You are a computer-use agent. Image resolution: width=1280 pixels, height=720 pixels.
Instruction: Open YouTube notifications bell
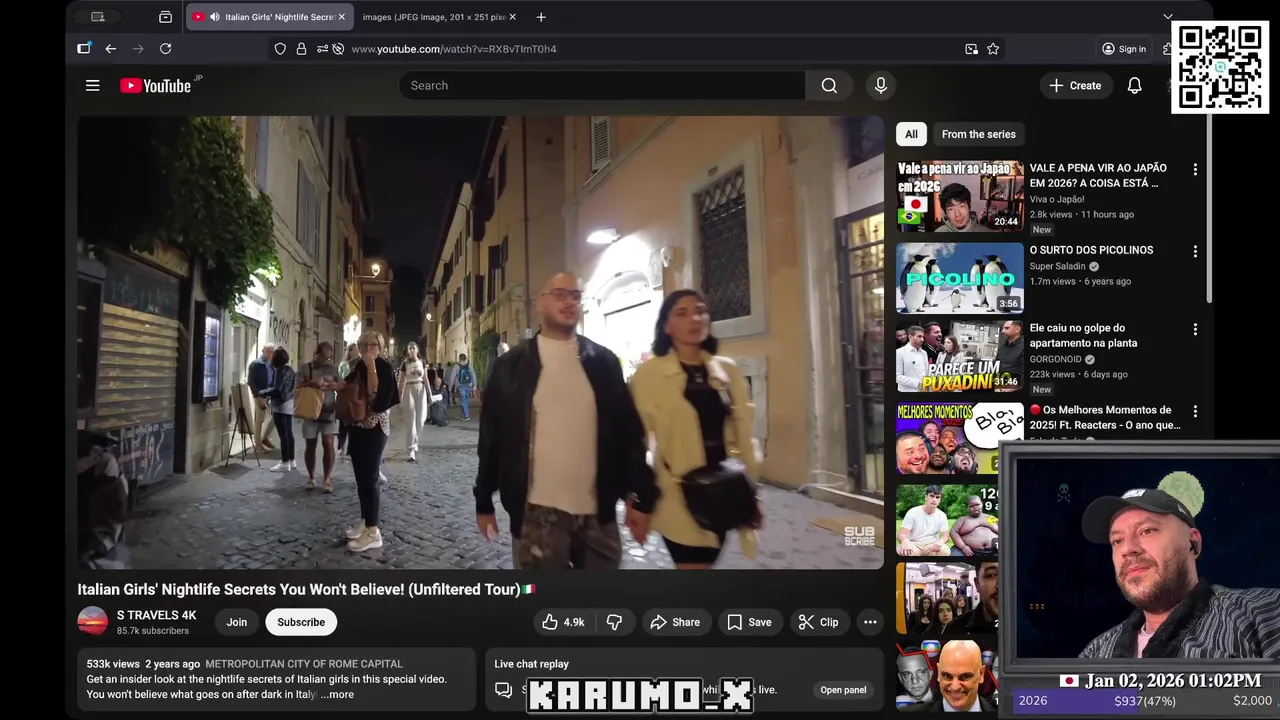pyautogui.click(x=1134, y=86)
